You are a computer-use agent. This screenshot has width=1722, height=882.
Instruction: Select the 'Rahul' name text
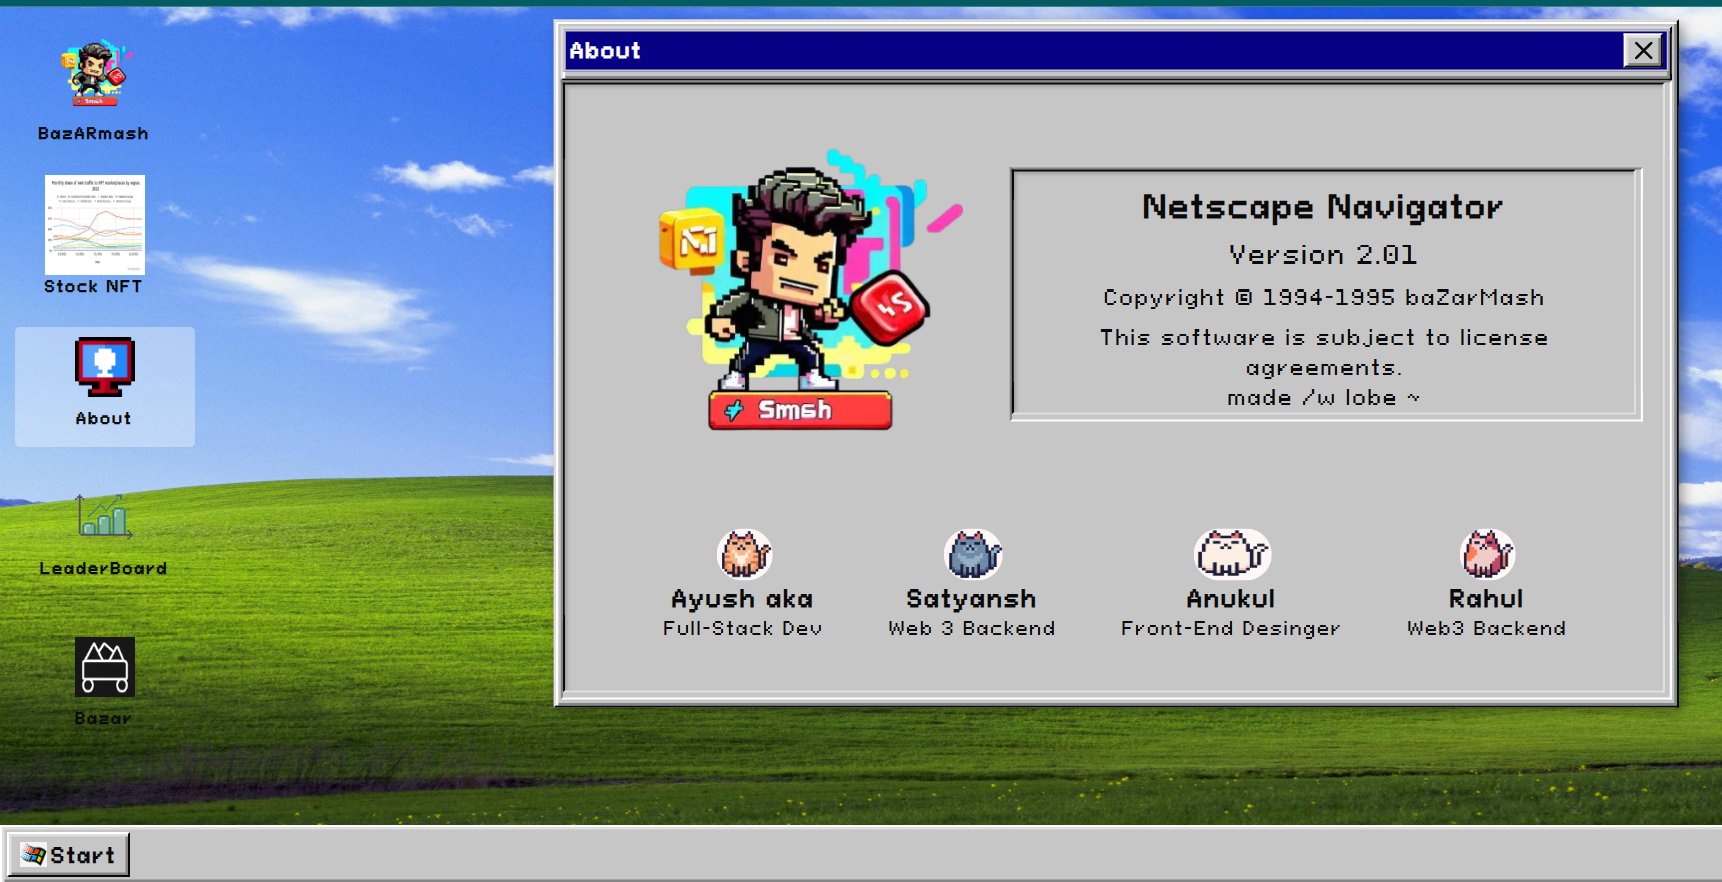pos(1486,599)
